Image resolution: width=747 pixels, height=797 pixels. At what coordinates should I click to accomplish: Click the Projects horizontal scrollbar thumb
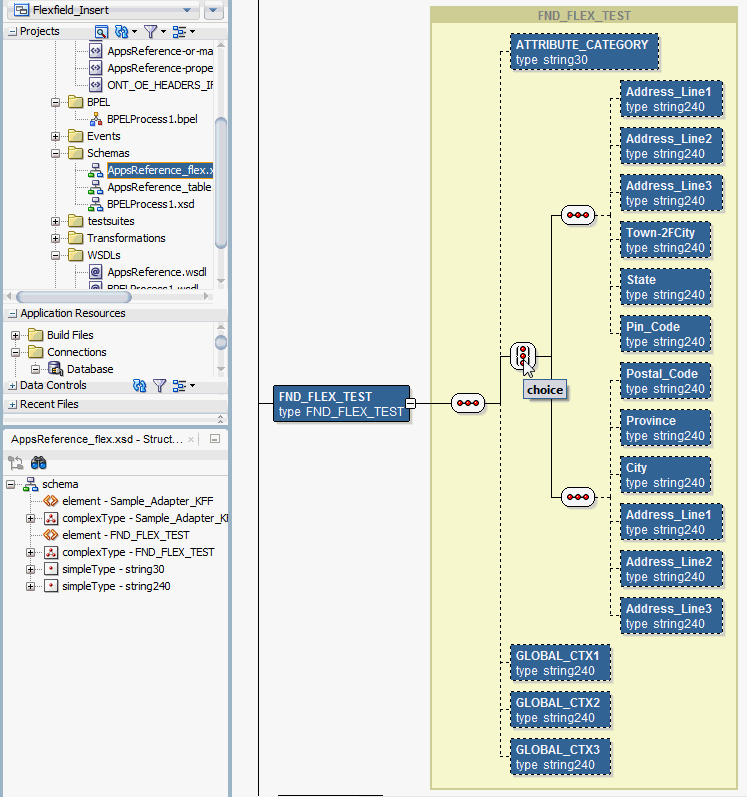click(x=74, y=296)
